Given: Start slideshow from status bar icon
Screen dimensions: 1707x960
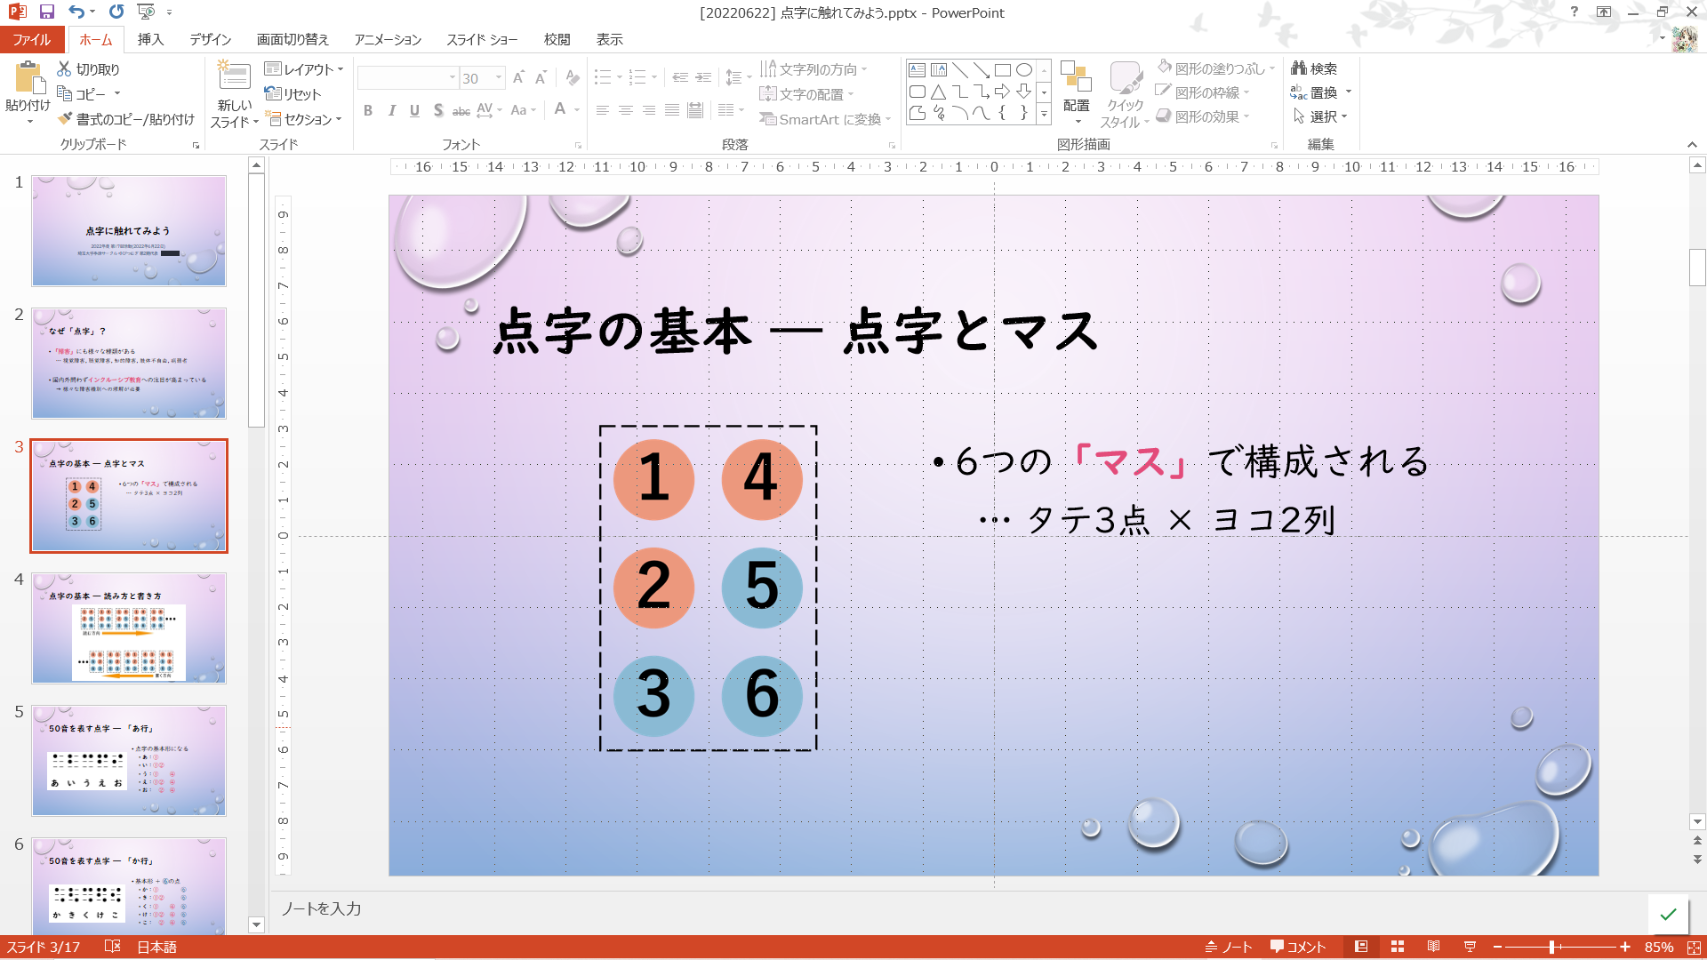Looking at the screenshot, I should [1469, 946].
